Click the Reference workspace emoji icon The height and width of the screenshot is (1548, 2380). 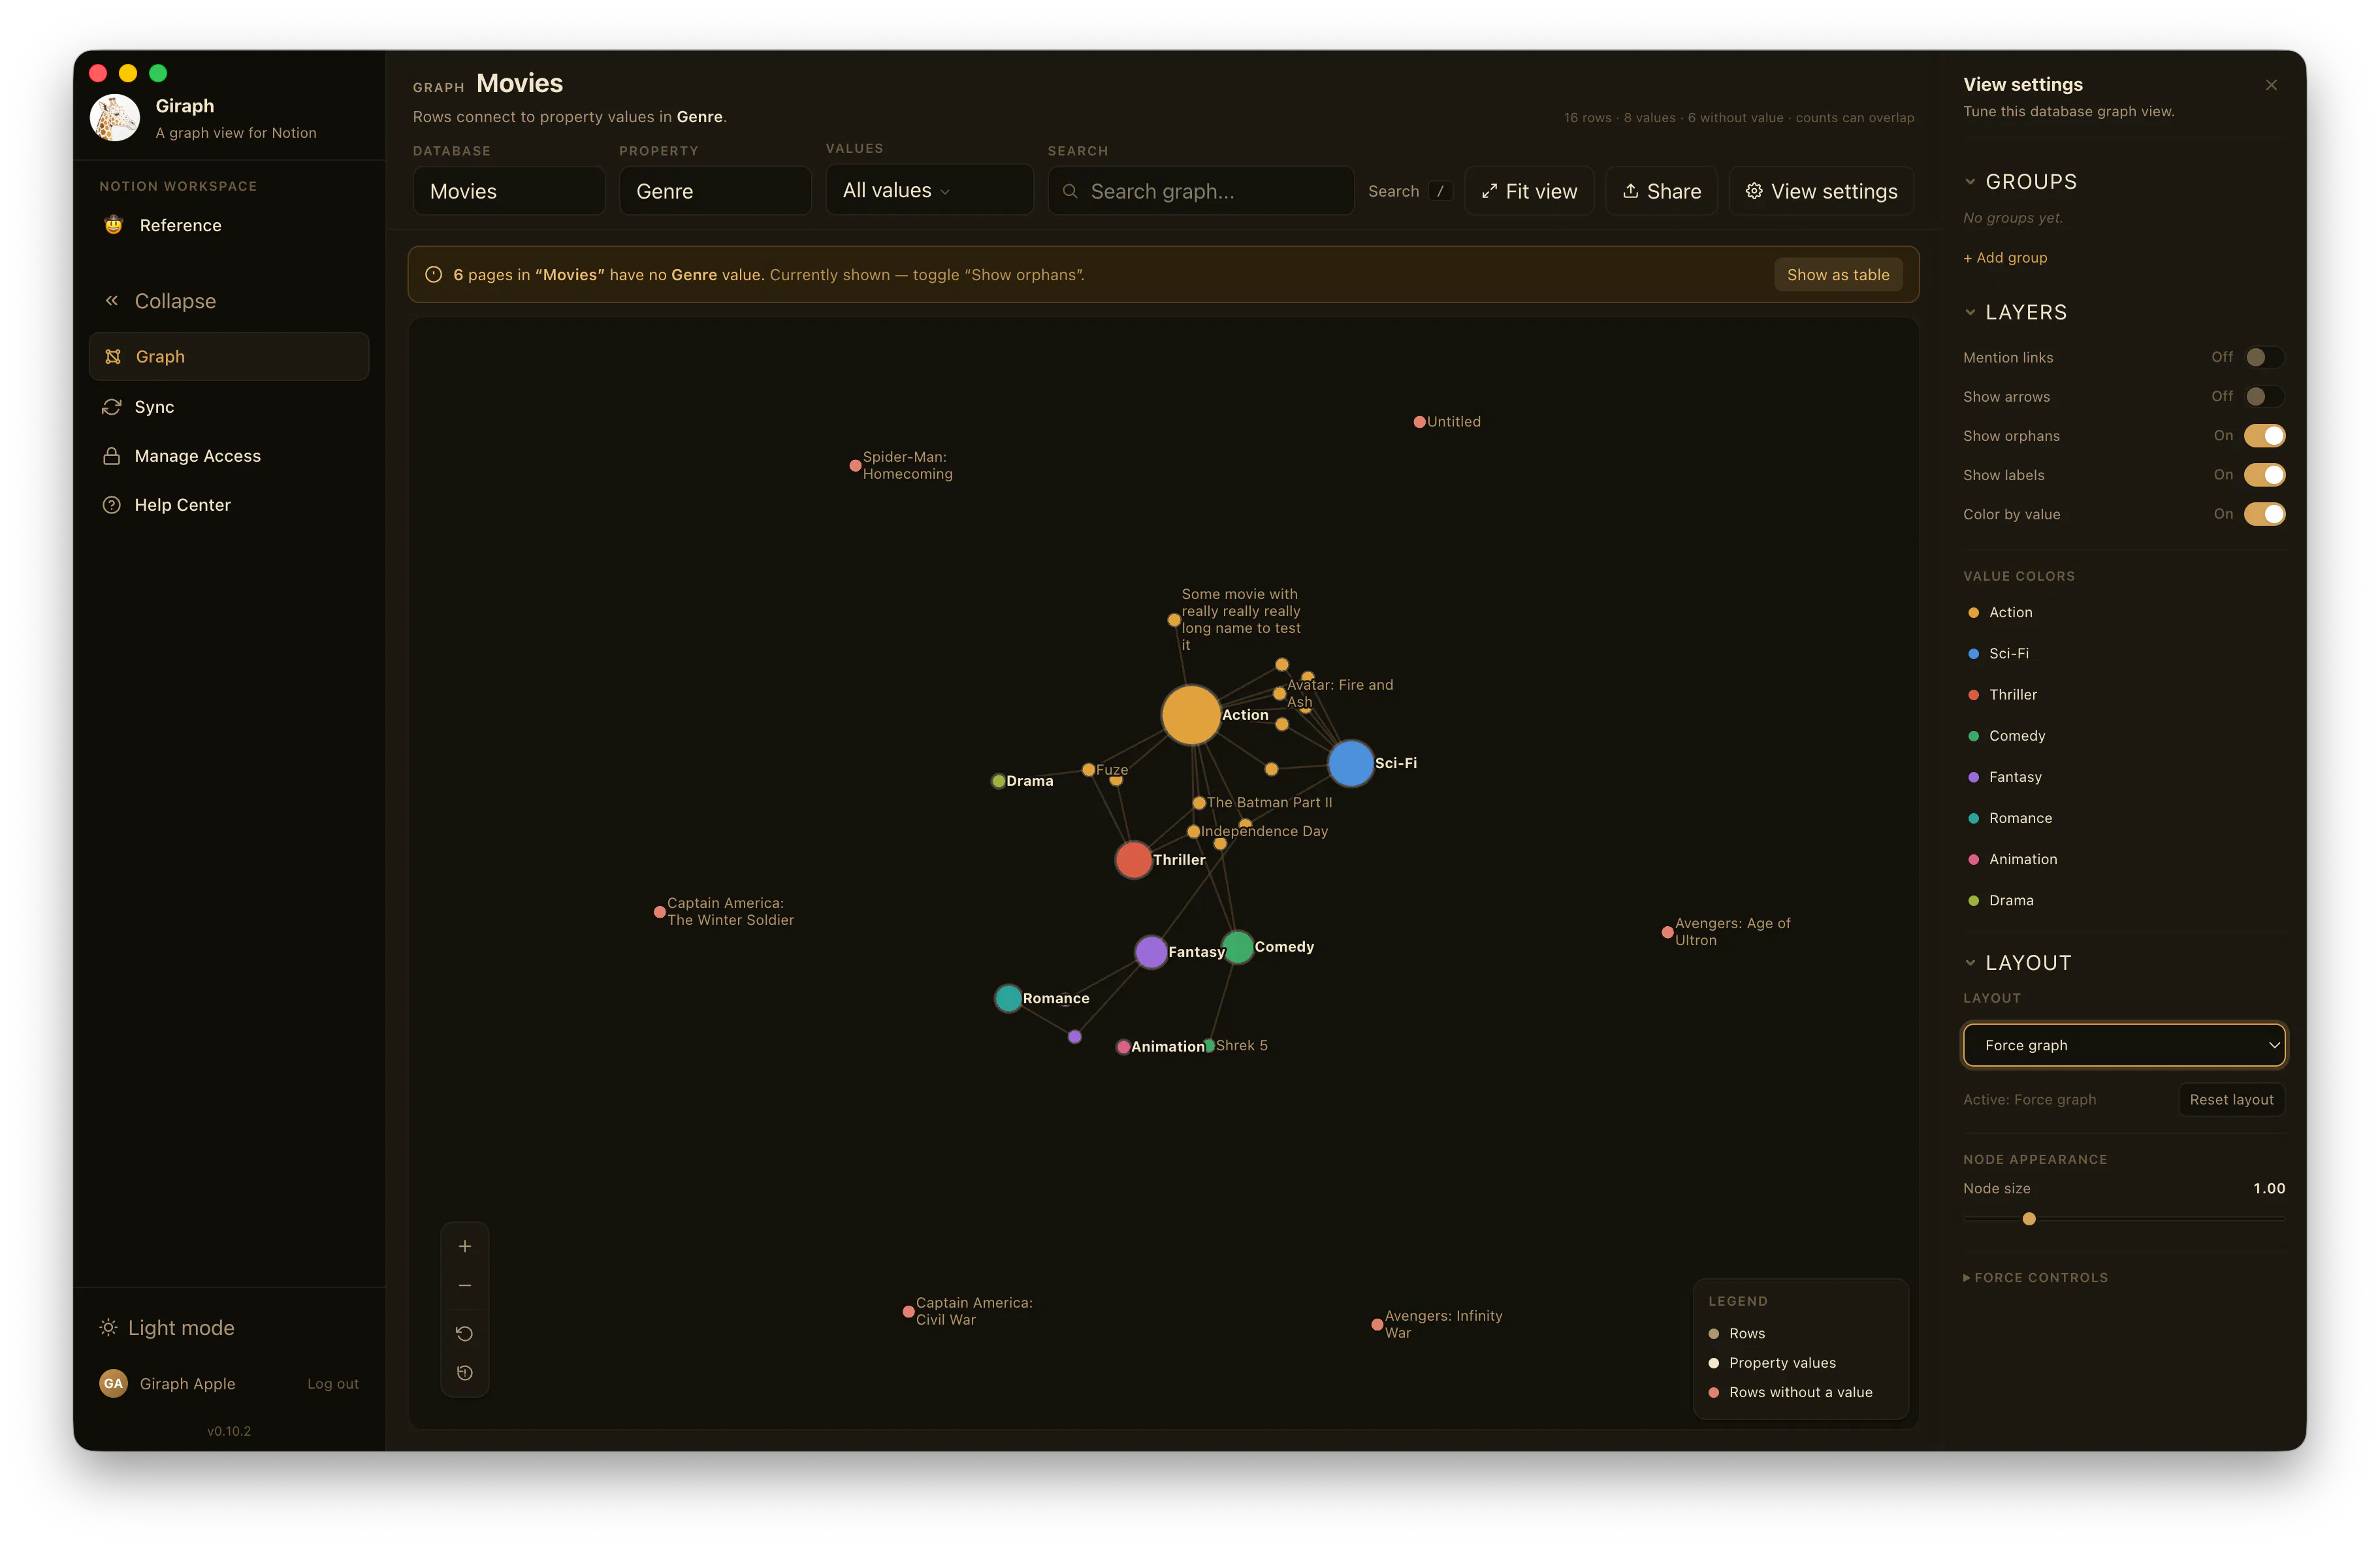pos(114,225)
